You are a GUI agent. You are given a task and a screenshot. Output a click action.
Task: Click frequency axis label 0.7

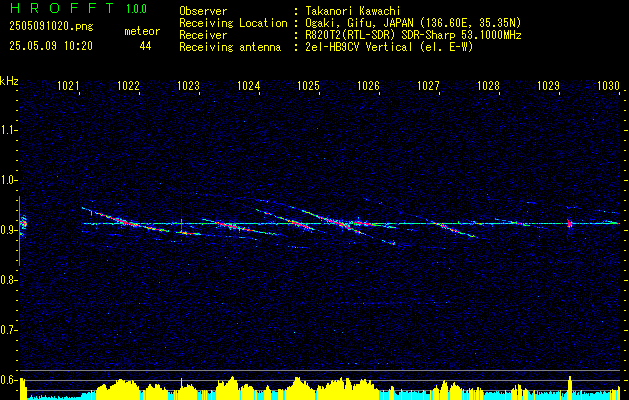(x=8, y=330)
